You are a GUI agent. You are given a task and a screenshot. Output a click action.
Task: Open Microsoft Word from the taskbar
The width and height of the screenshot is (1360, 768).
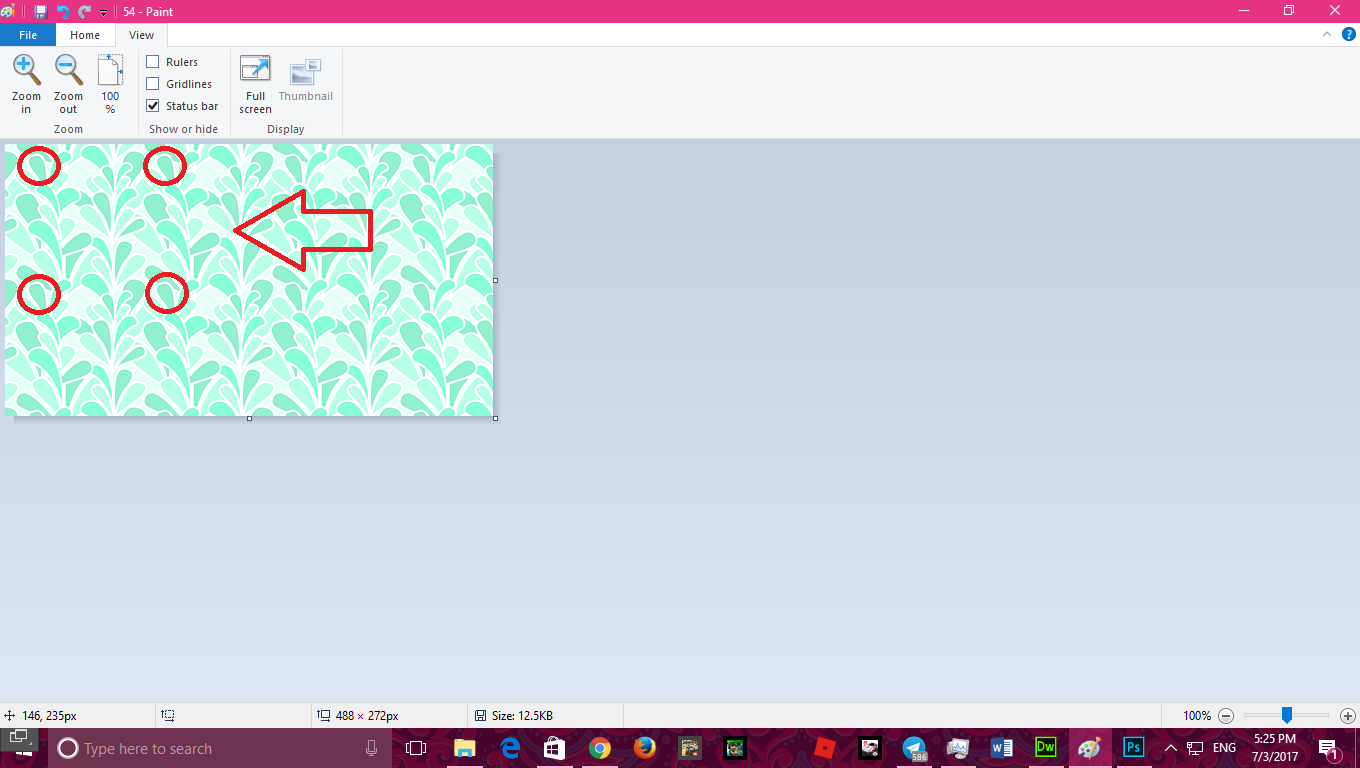pos(1002,748)
